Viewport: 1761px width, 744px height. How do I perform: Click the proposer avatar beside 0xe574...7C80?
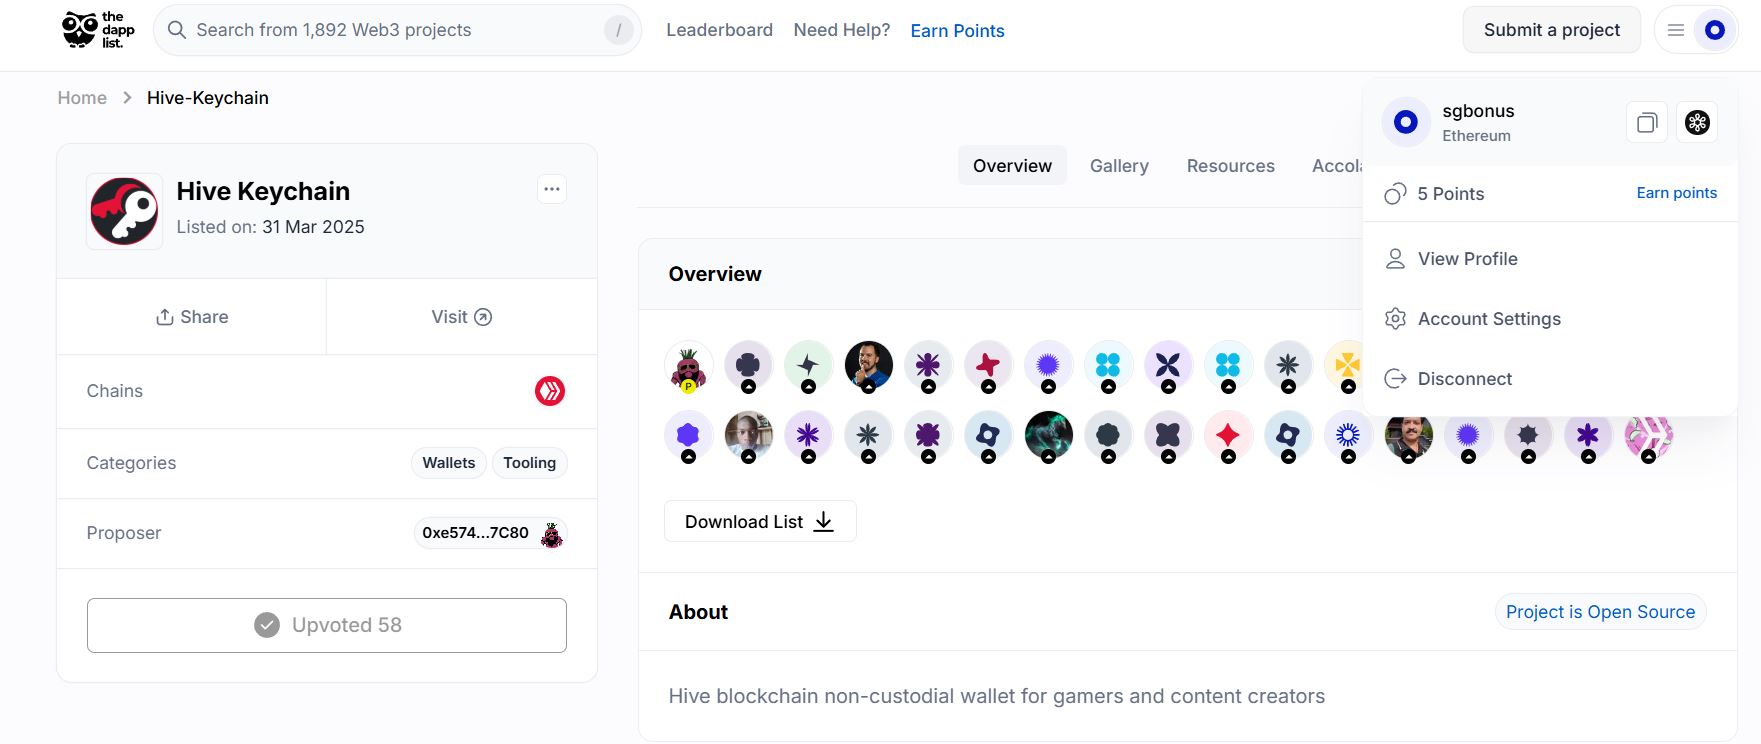coord(552,534)
